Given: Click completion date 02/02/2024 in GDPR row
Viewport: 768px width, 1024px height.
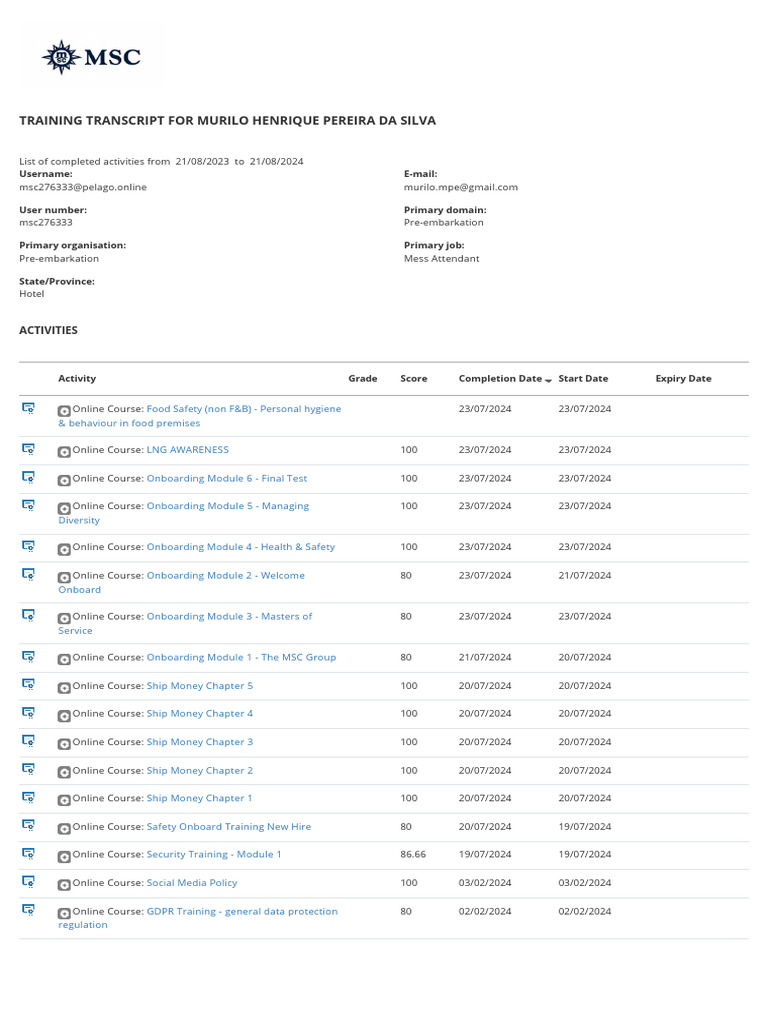Looking at the screenshot, I should (x=485, y=912).
